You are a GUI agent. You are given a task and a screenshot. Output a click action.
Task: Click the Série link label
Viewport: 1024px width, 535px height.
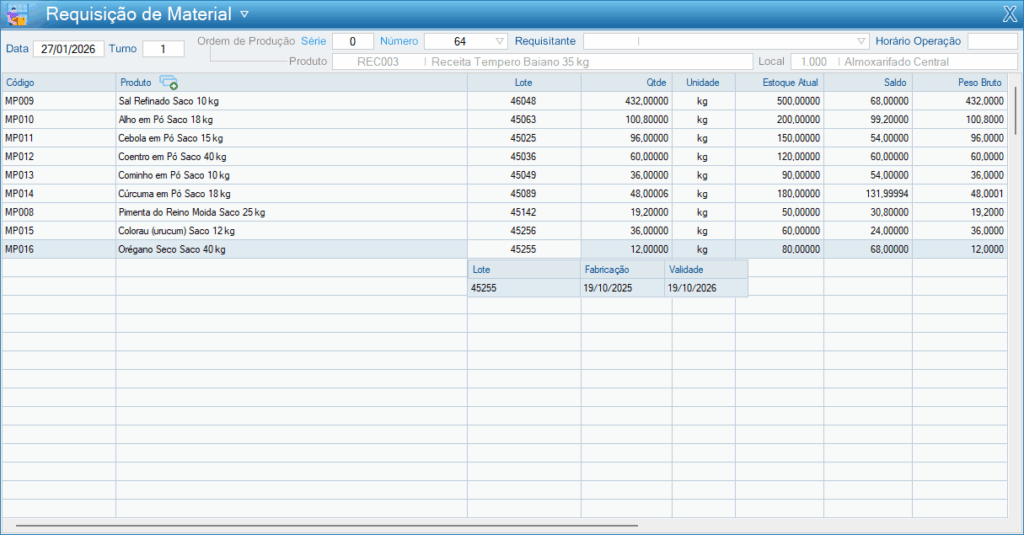313,41
